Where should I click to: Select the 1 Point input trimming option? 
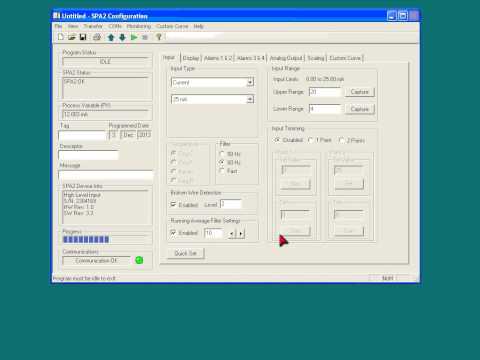[x=310, y=140]
